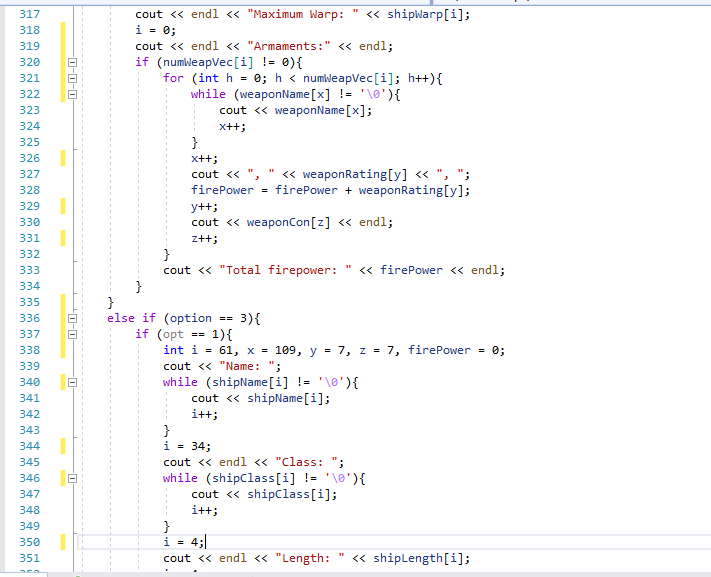Screen dimensions: 711x577
Task: Click the "Class: " string literal
Action: pos(306,462)
